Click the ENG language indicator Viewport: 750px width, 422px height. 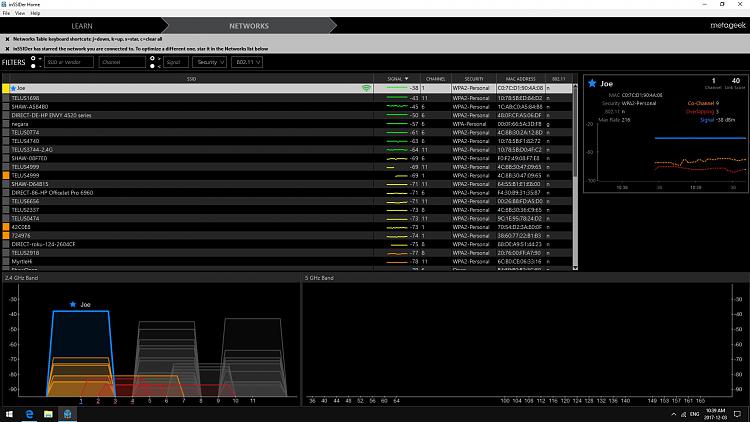click(x=695, y=414)
